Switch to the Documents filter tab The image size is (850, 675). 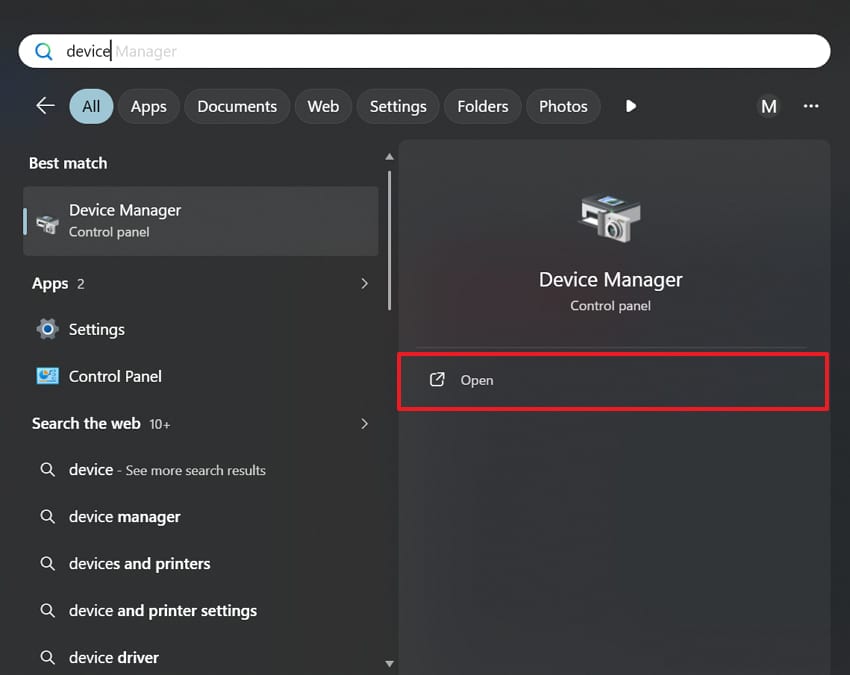click(237, 106)
